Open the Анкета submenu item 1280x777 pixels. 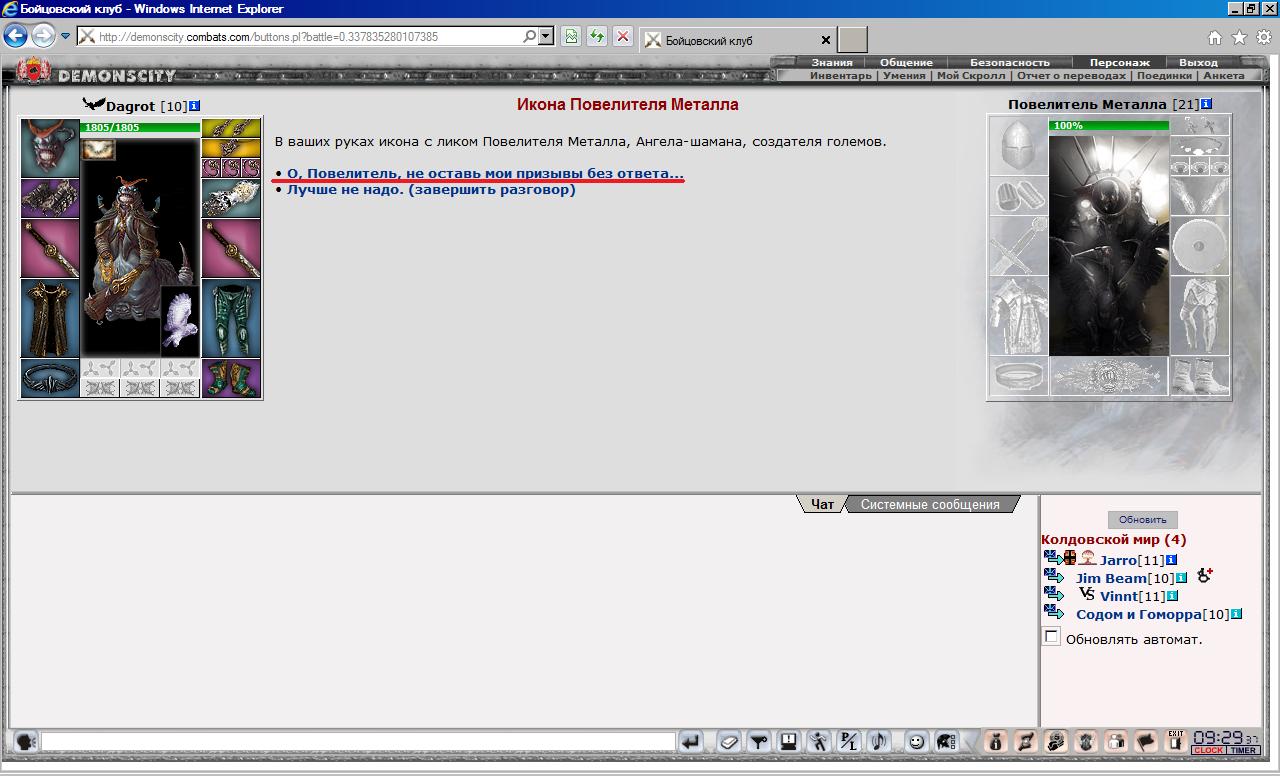tap(1224, 76)
